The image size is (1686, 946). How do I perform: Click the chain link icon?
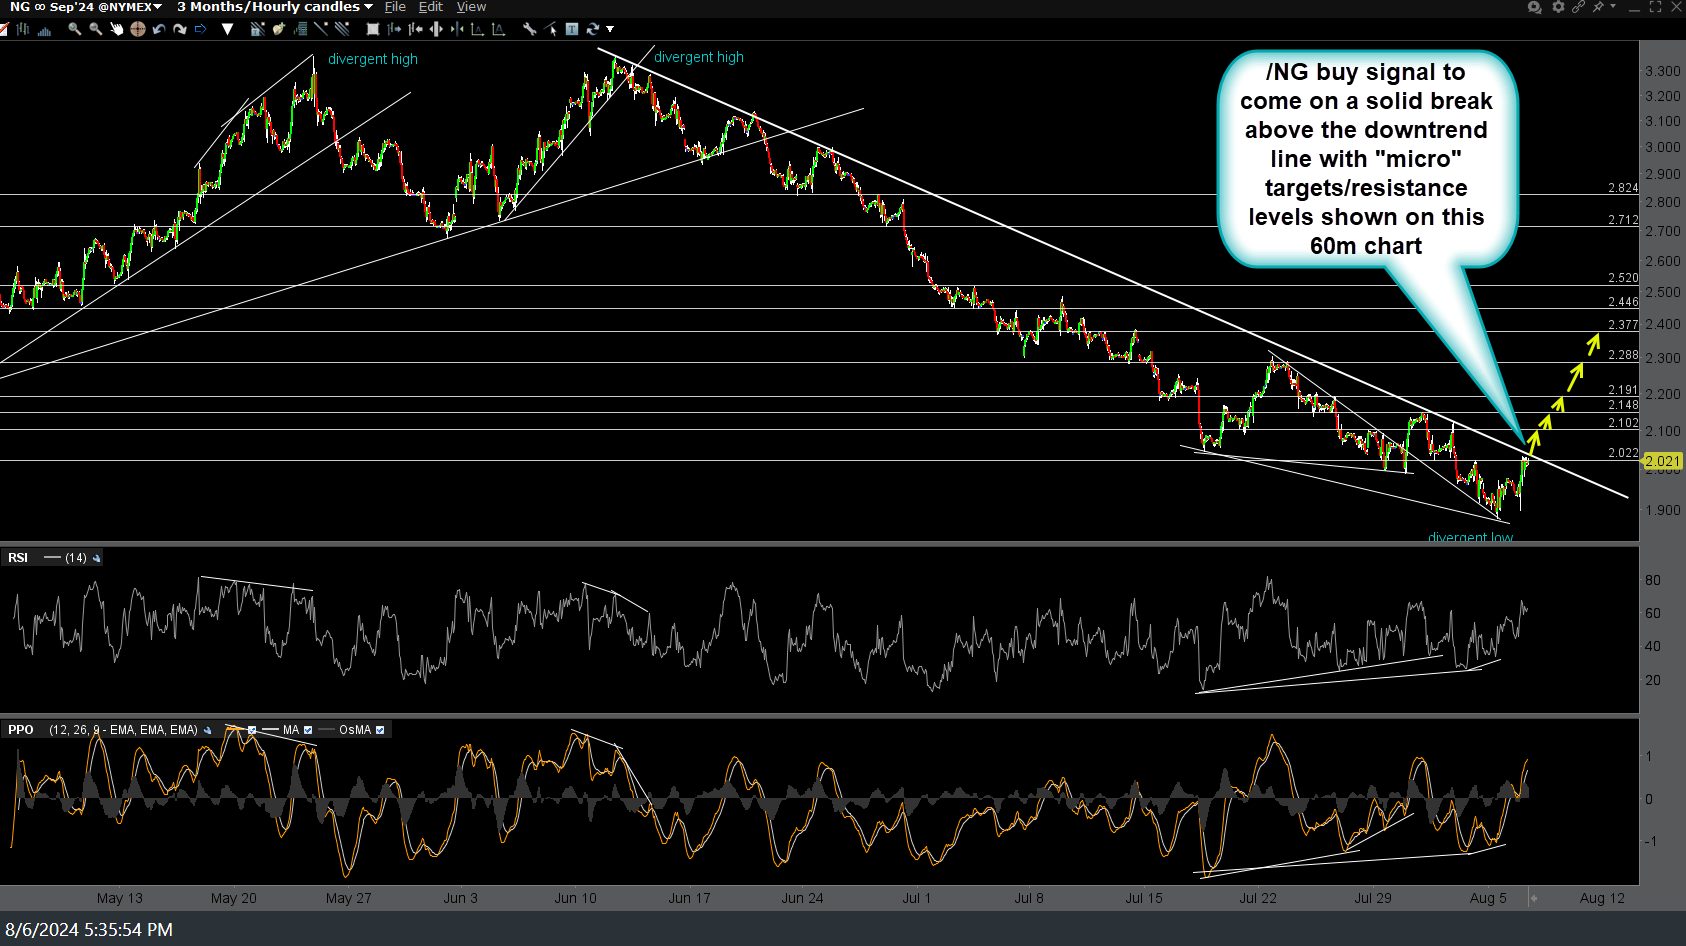(x=1578, y=7)
